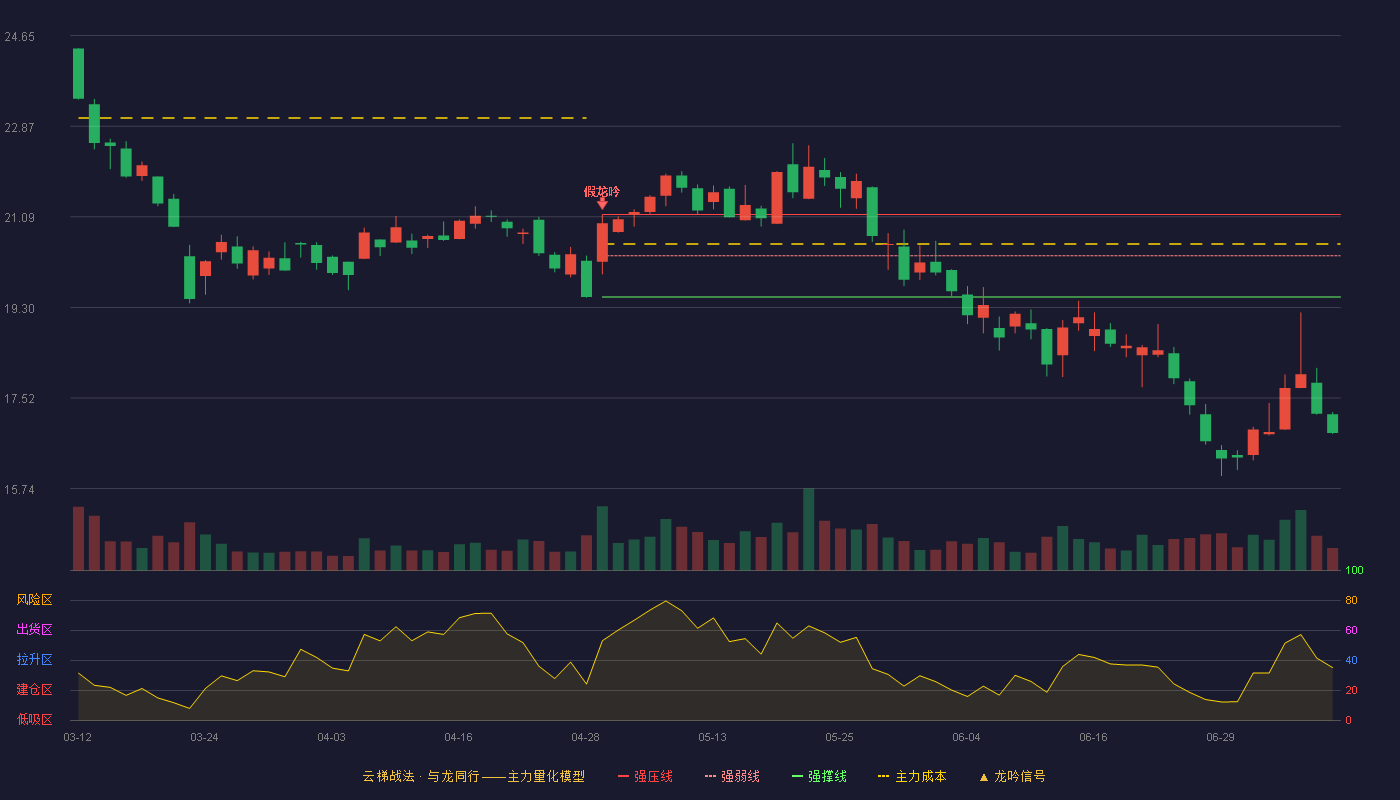The width and height of the screenshot is (1400, 800).
Task: Hide the 主力成本 dashed line legend
Action: coord(911,776)
